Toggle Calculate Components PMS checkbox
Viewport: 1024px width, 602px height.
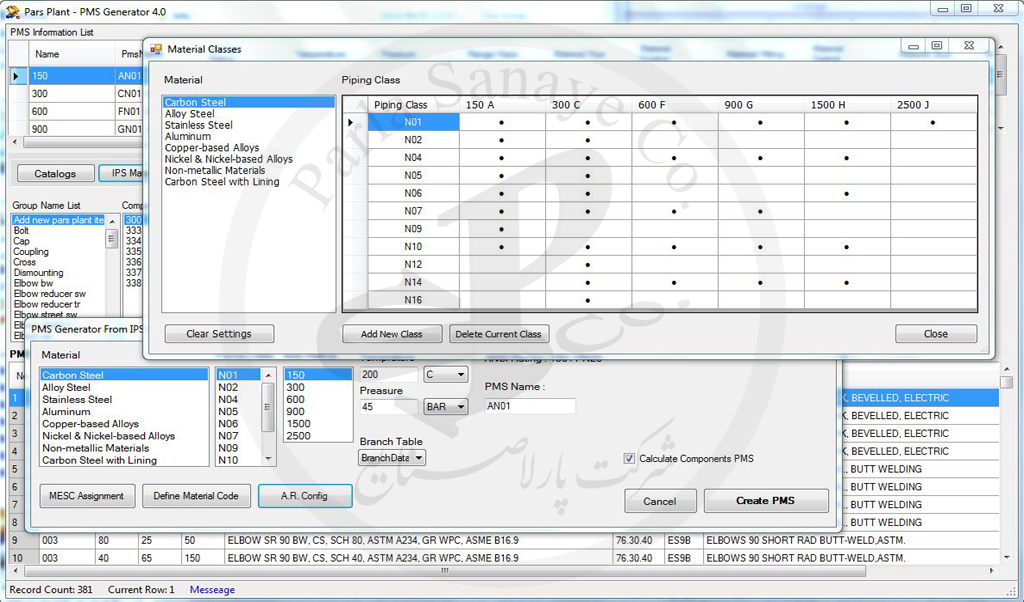point(629,459)
